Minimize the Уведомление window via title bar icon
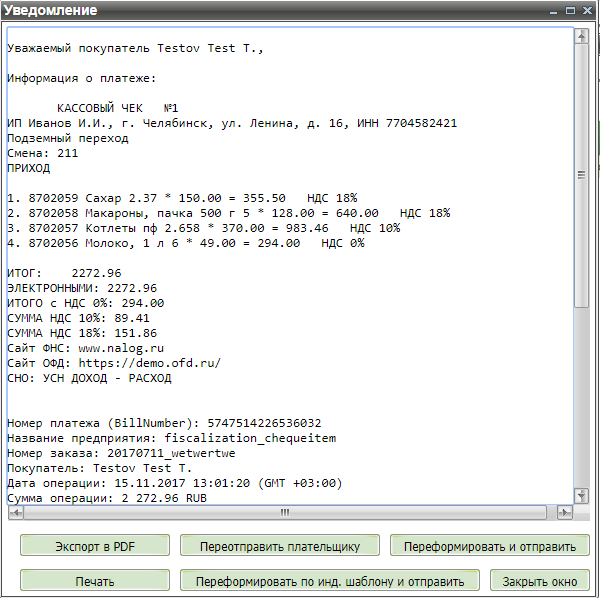 click(553, 10)
